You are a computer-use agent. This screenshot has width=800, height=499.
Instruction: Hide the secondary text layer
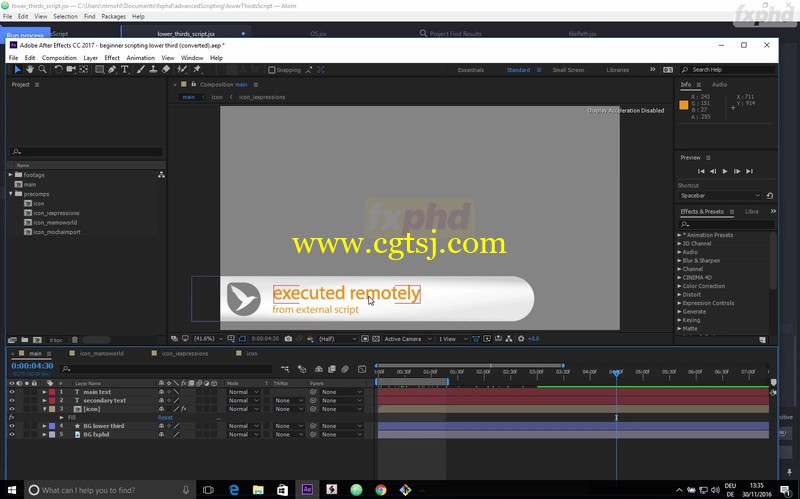[12, 401]
